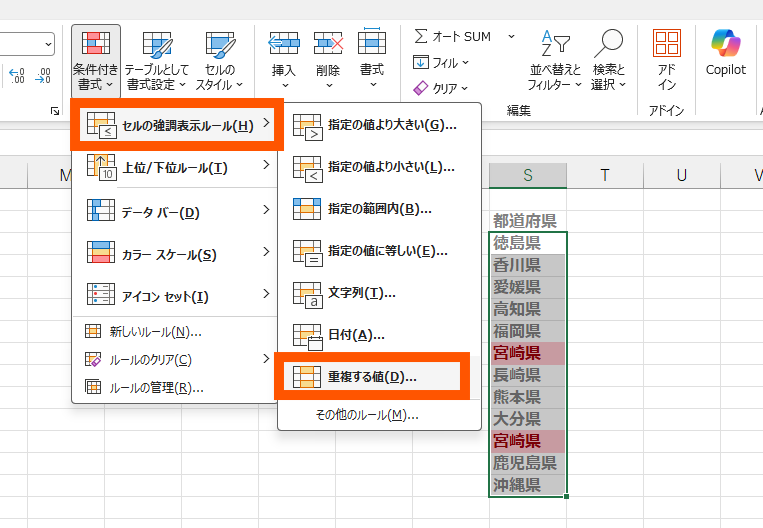The width and height of the screenshot is (763, 528).
Task: Open the 条件付き書式 conditional formatting button
Action: coord(96,61)
